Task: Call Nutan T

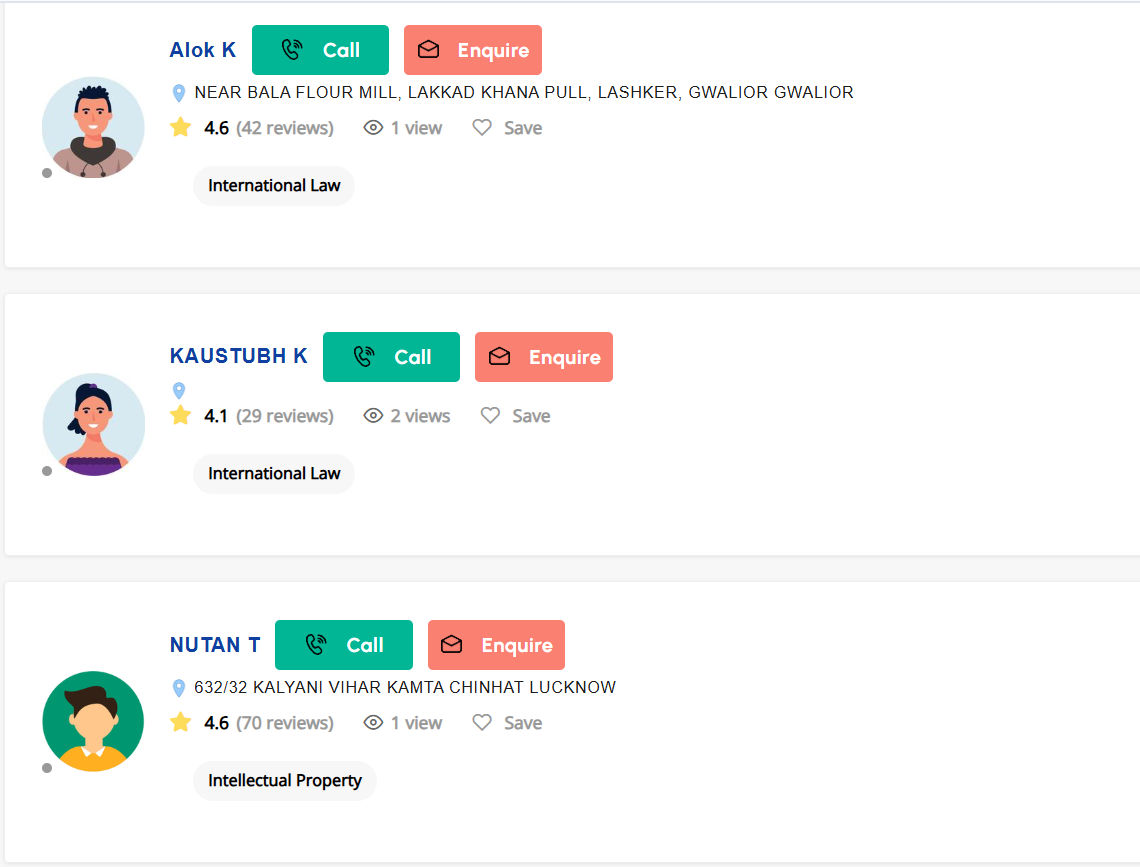Action: click(x=343, y=645)
